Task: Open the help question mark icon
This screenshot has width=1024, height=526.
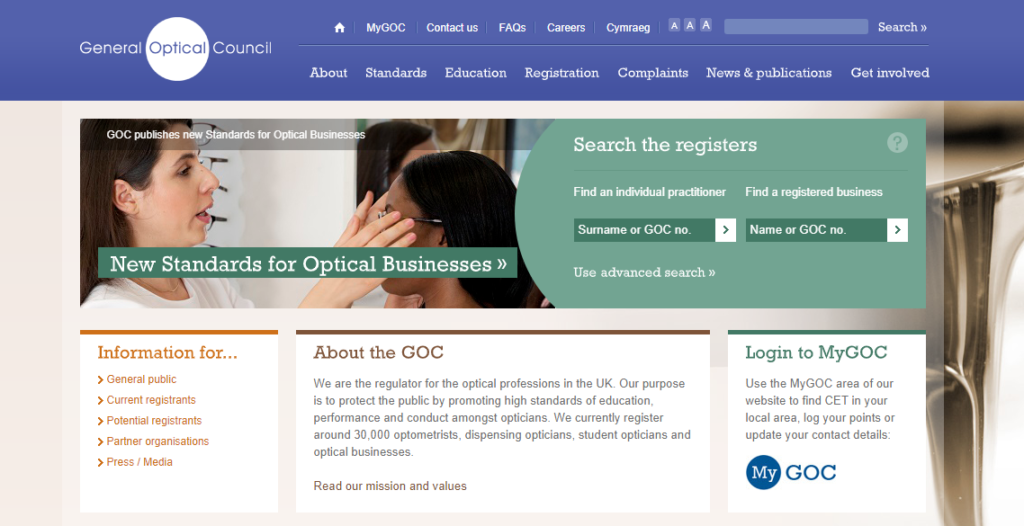Action: click(x=897, y=142)
